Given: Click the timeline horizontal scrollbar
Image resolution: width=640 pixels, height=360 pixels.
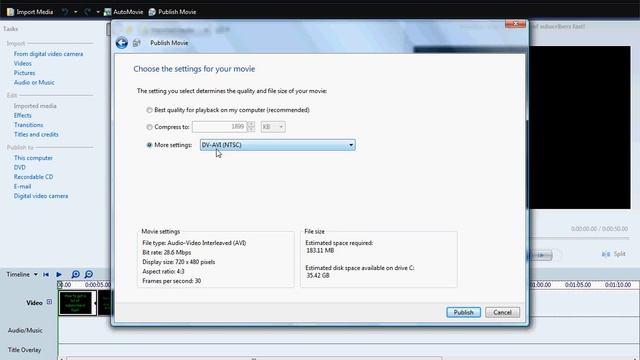Looking at the screenshot, I should click(x=253, y=358).
